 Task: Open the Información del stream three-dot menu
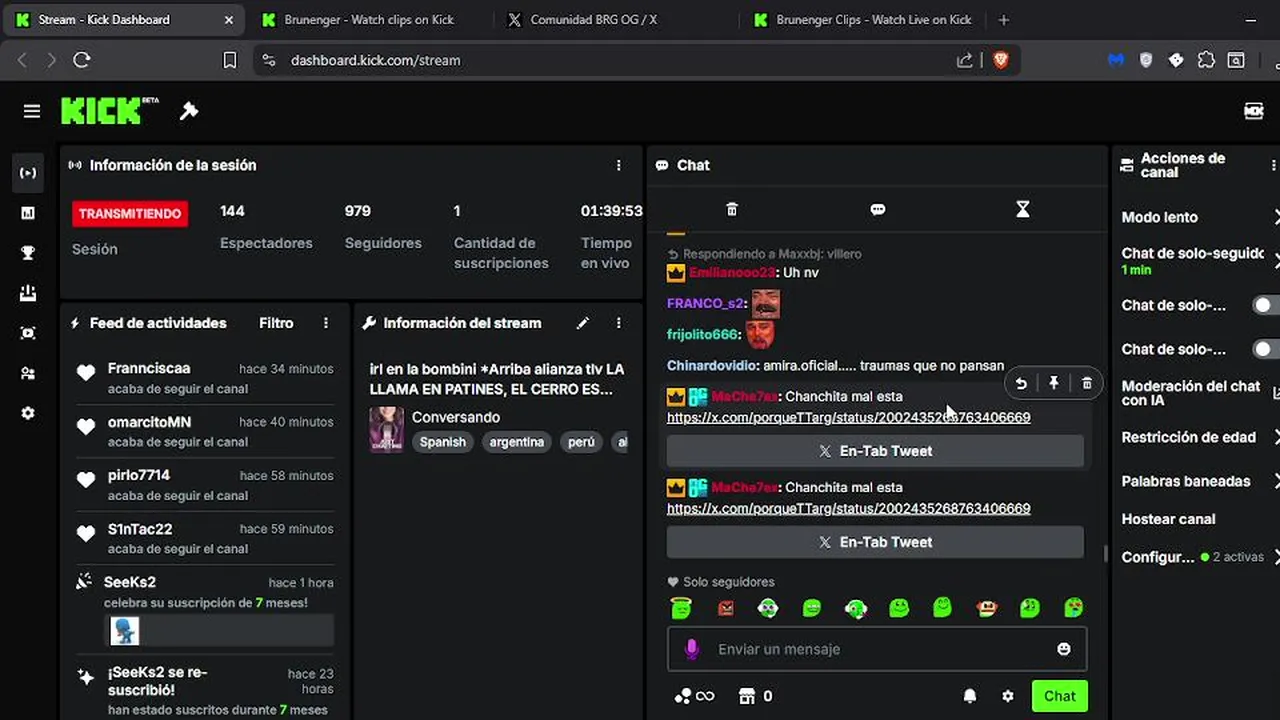618,323
